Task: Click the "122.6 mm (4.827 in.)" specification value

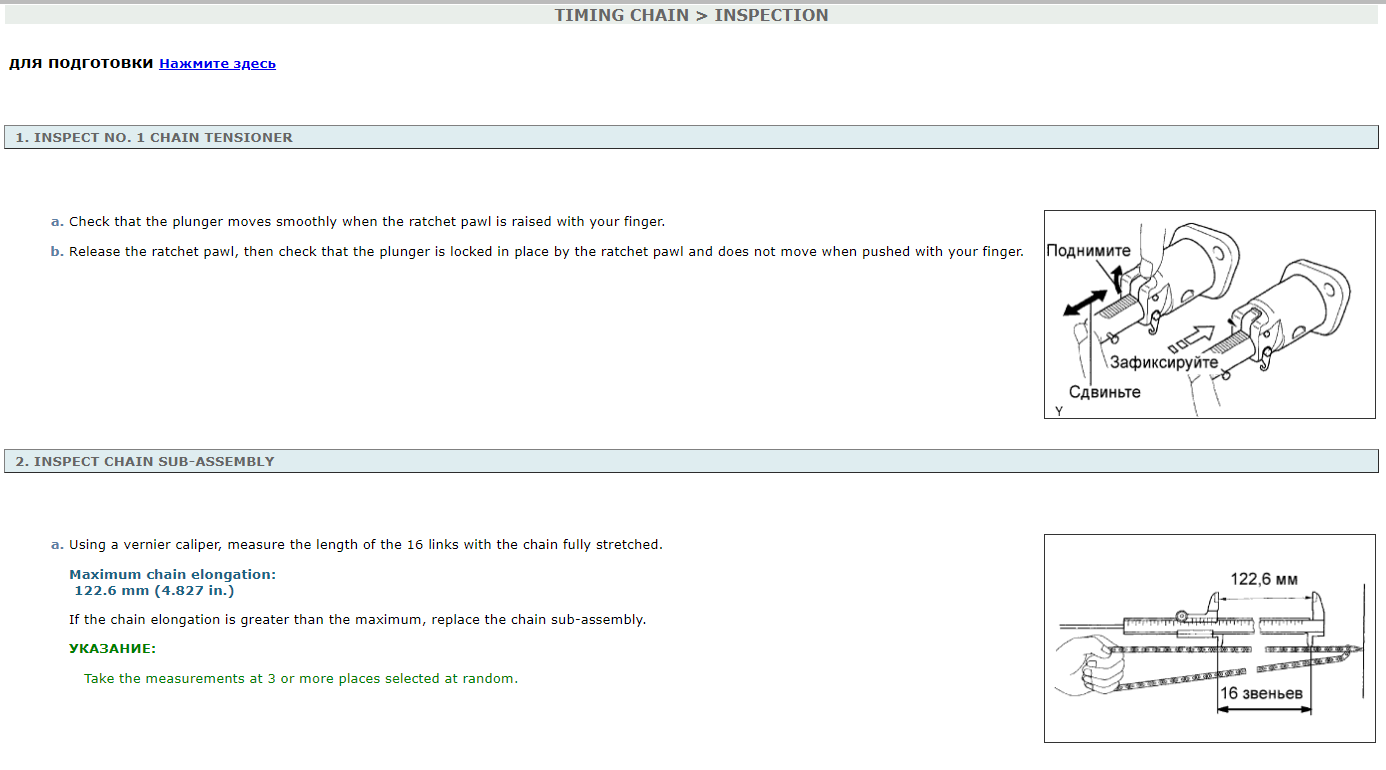Action: (154, 590)
